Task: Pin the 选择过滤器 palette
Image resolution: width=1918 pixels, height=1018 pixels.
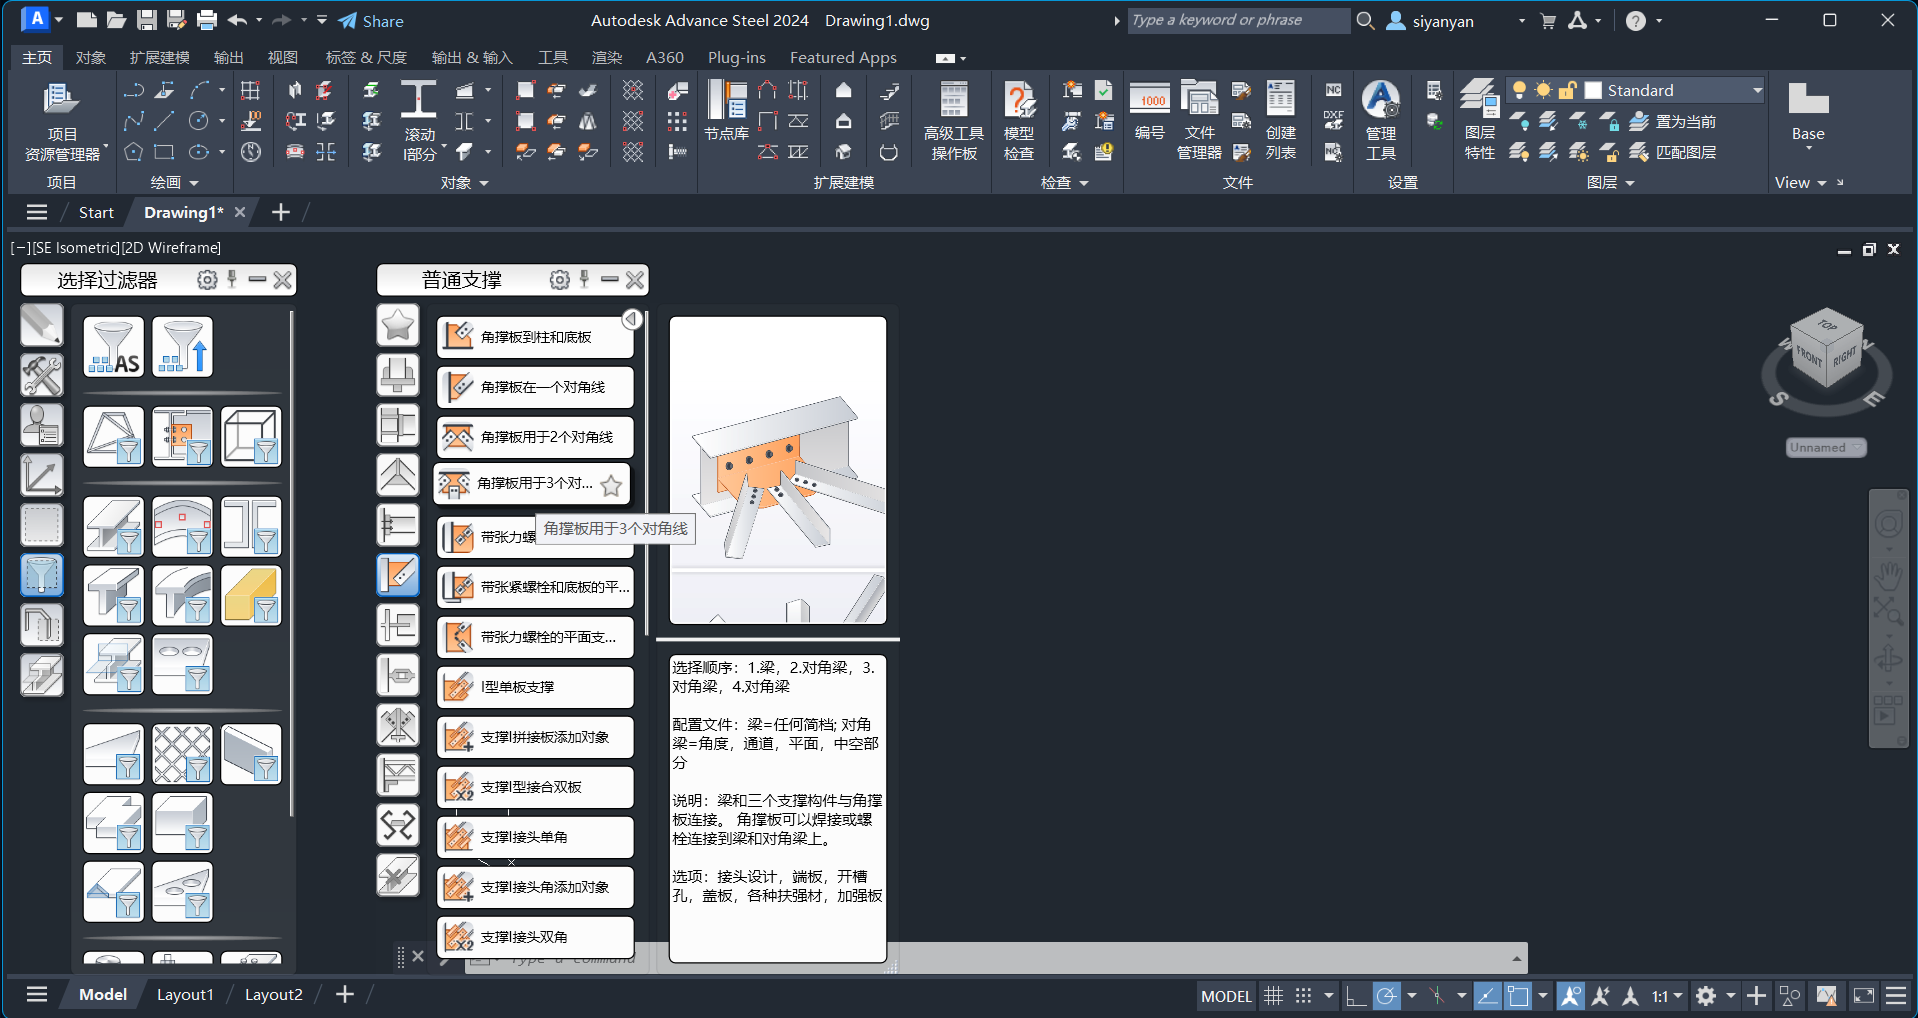Action: 232,279
